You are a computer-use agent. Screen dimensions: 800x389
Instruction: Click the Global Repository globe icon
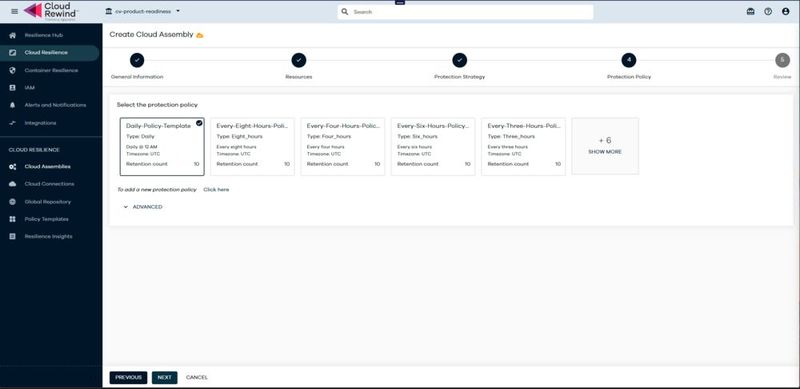pyautogui.click(x=13, y=202)
